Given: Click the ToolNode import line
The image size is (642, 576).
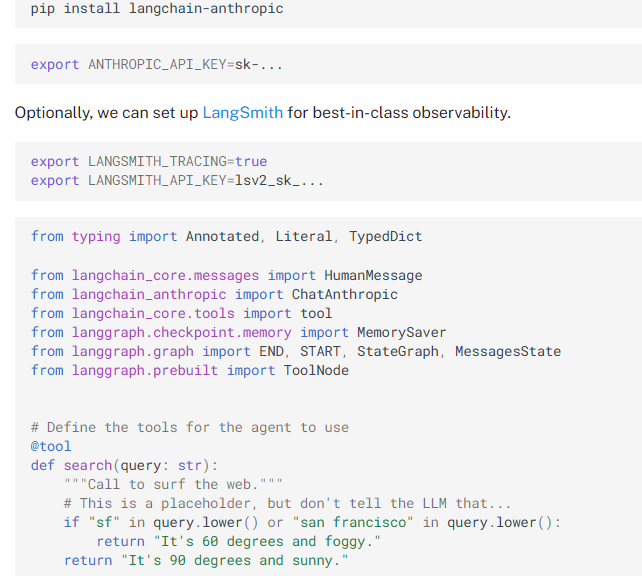Looking at the screenshot, I should tap(189, 370).
